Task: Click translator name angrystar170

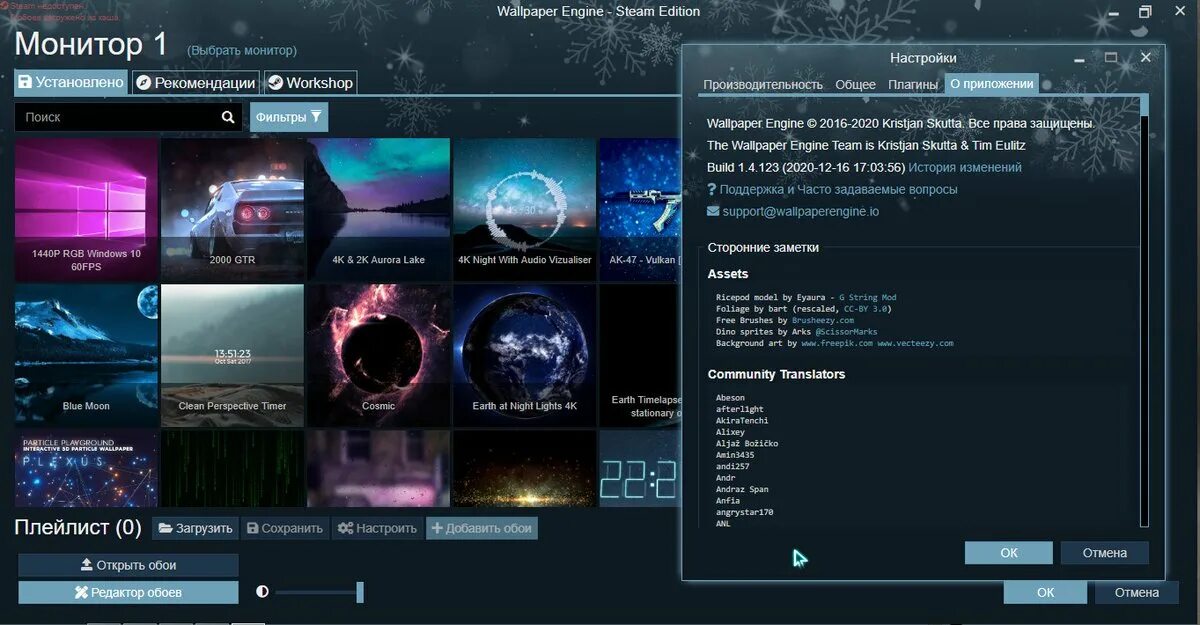Action: coord(745,512)
